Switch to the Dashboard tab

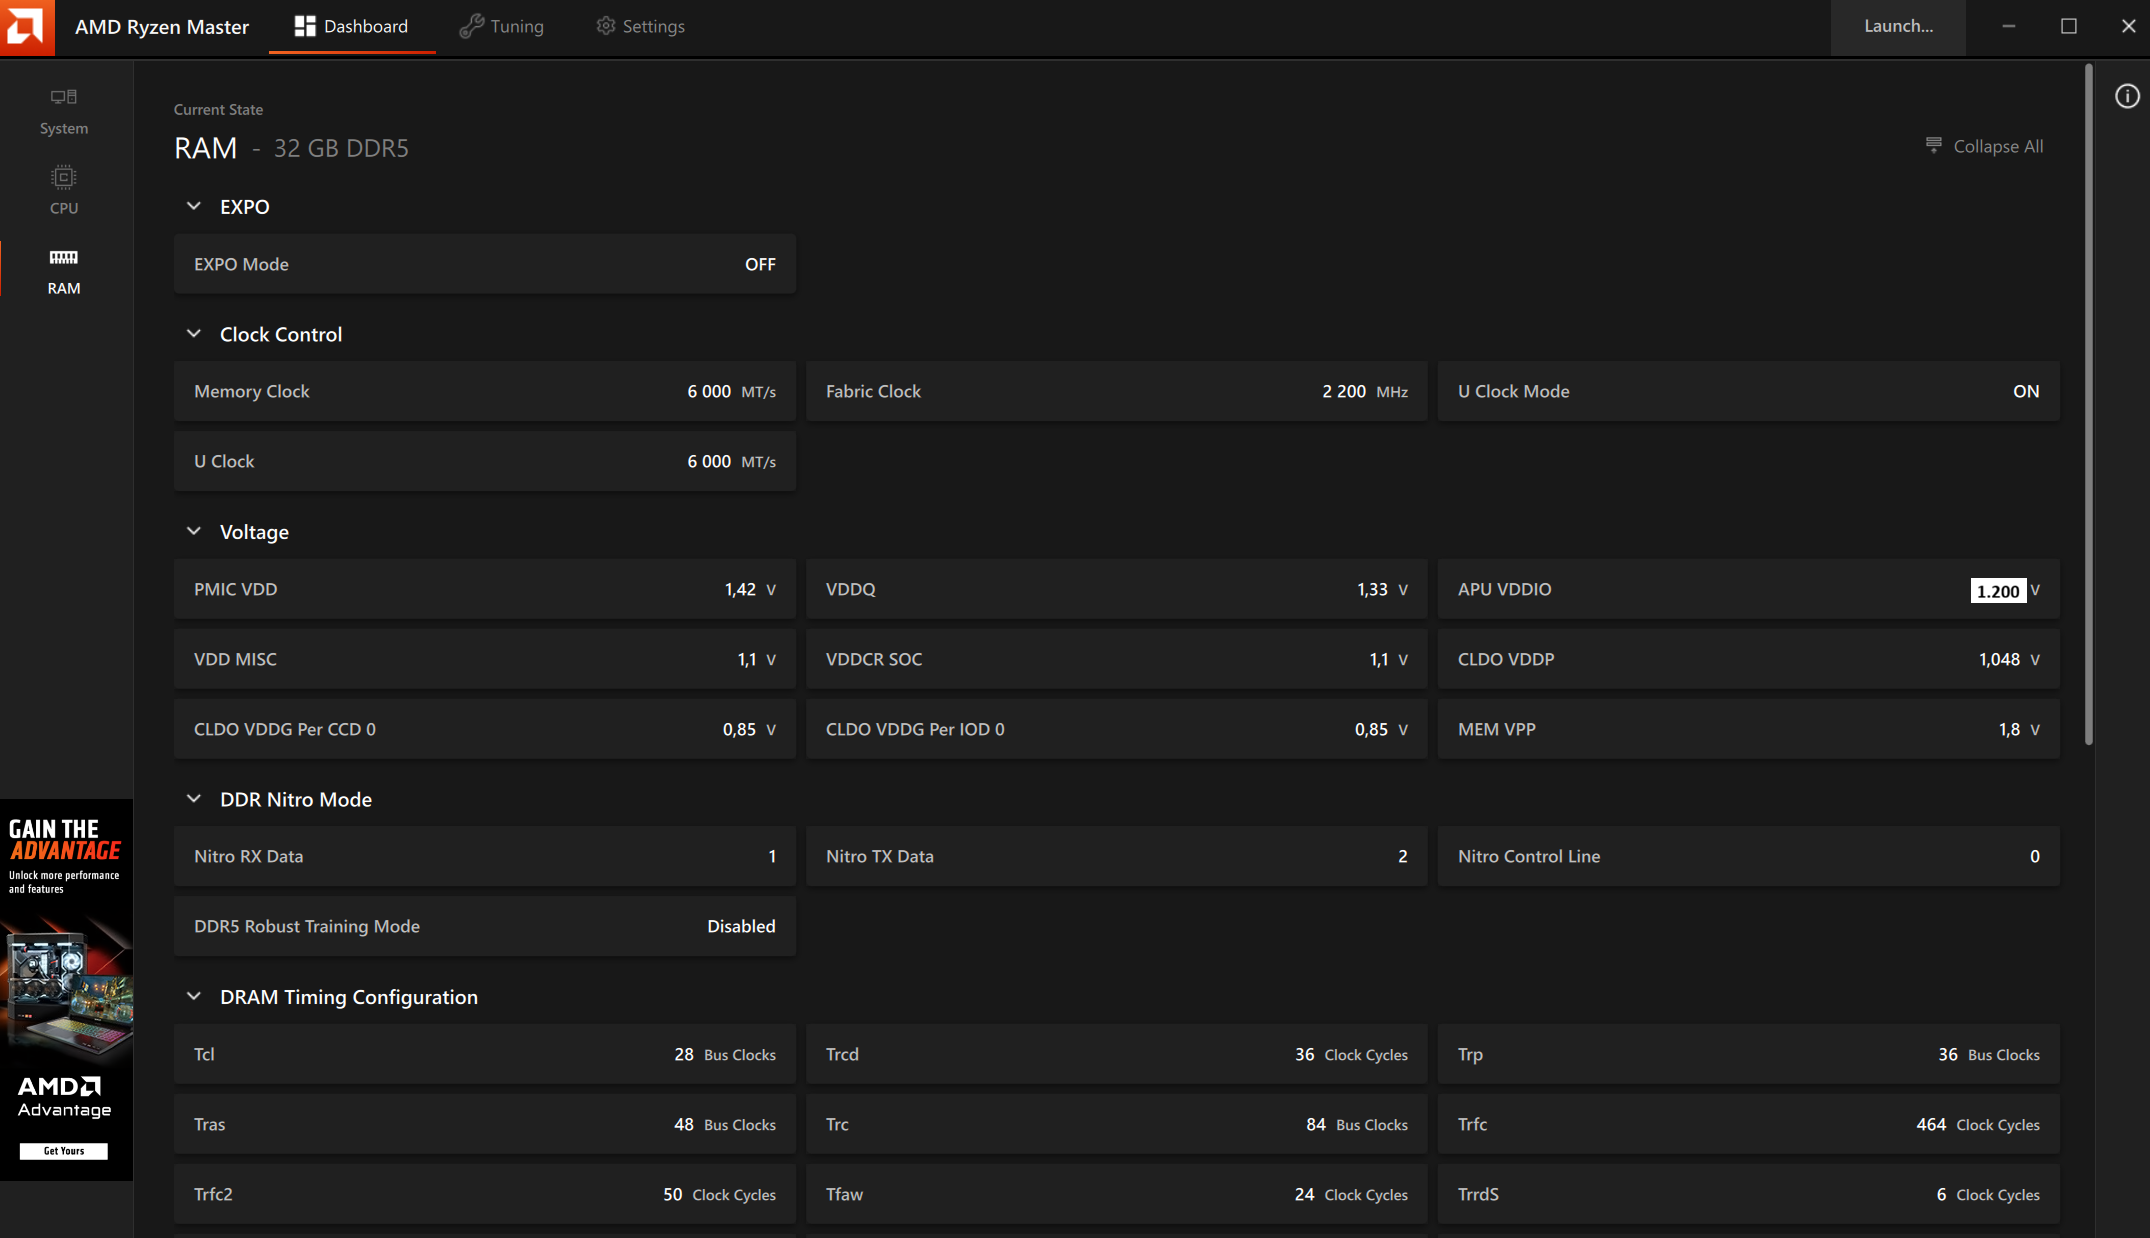point(352,27)
